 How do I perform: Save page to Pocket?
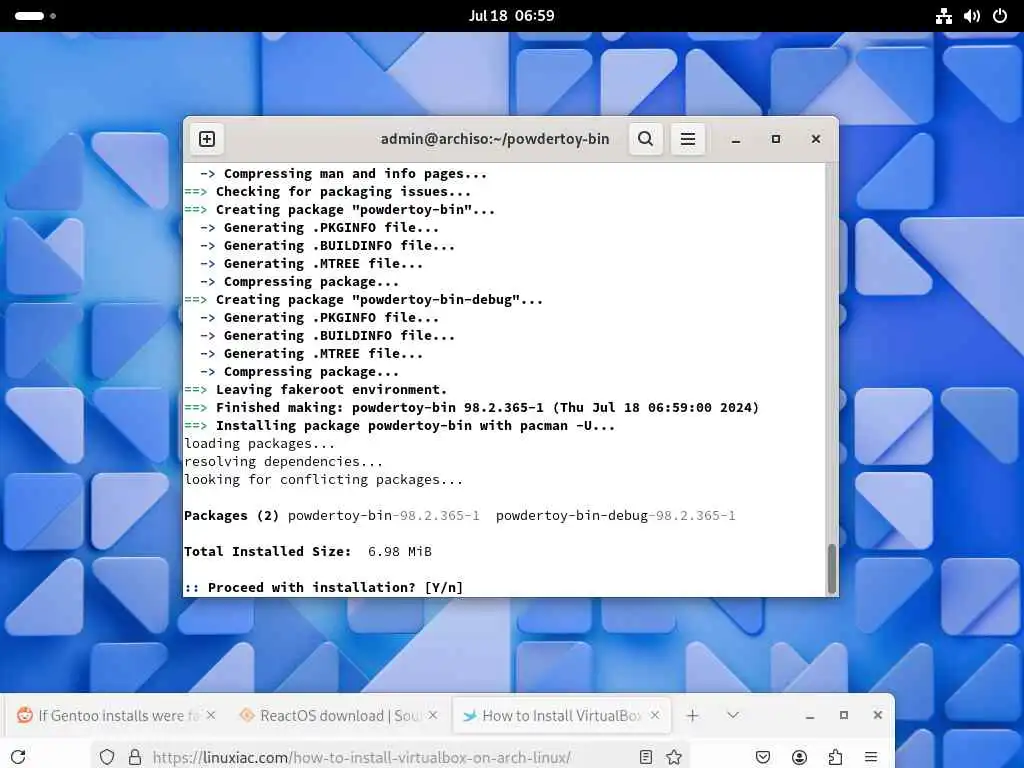[763, 757]
